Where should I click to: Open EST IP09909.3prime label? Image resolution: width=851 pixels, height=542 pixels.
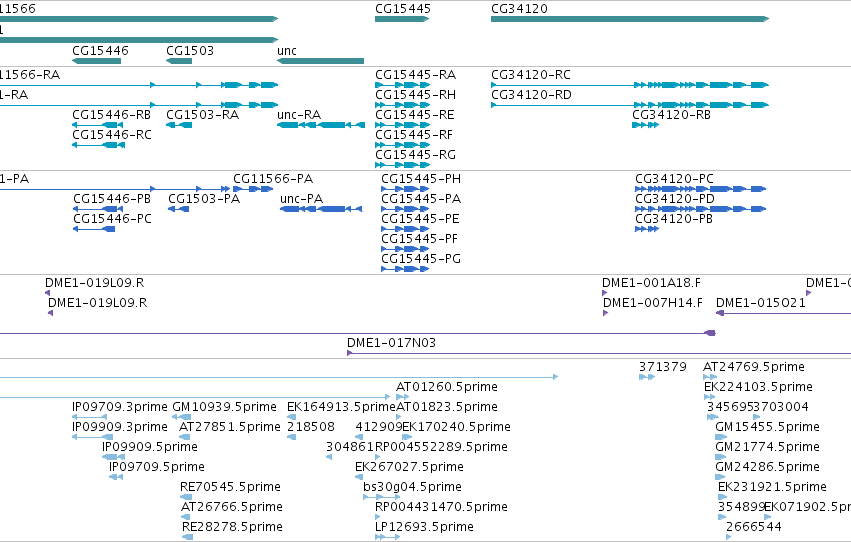tap(119, 428)
